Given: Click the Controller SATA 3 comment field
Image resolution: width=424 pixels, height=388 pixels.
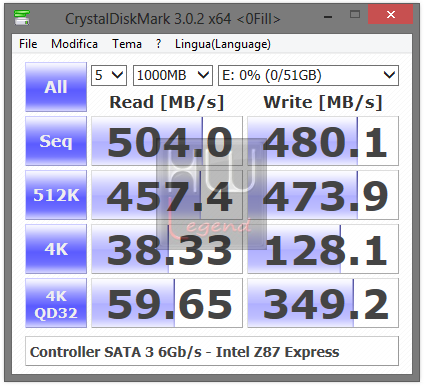Looking at the screenshot, I should (212, 351).
